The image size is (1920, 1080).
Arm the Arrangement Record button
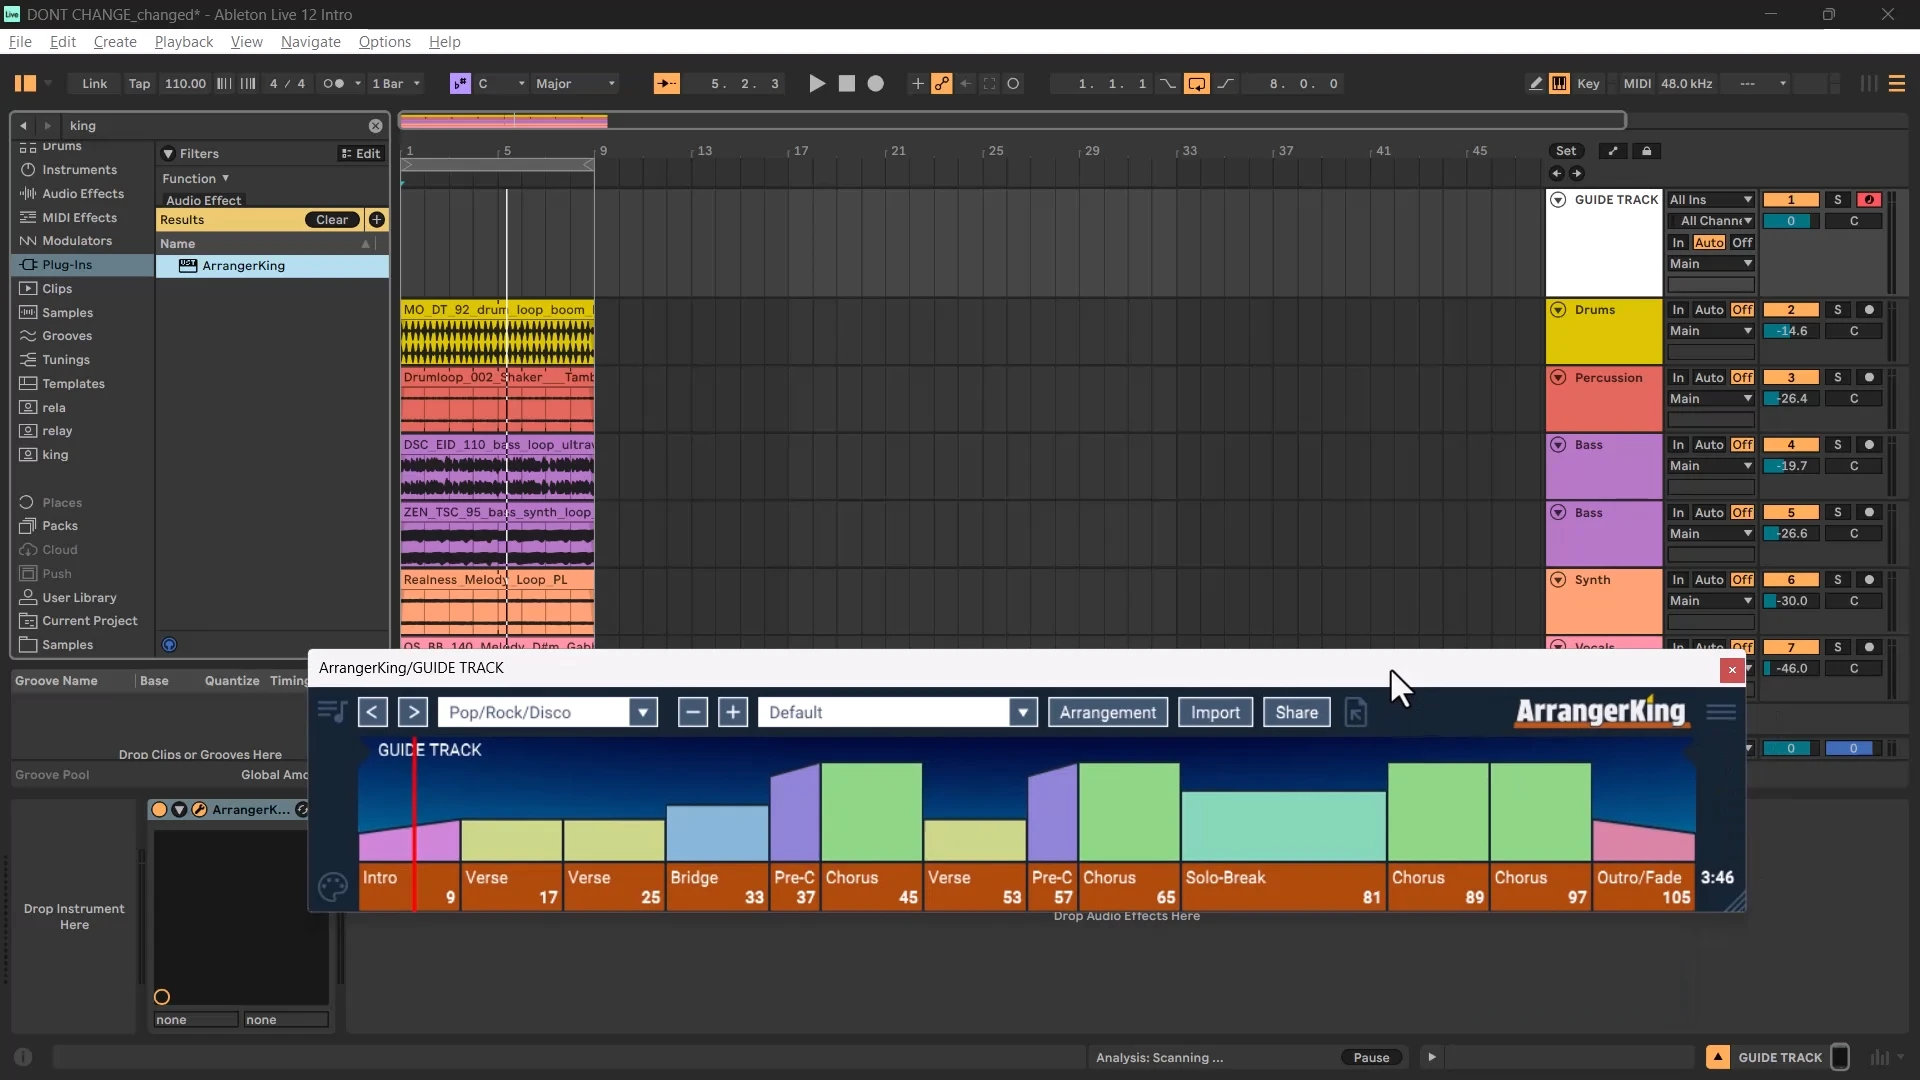tap(876, 84)
